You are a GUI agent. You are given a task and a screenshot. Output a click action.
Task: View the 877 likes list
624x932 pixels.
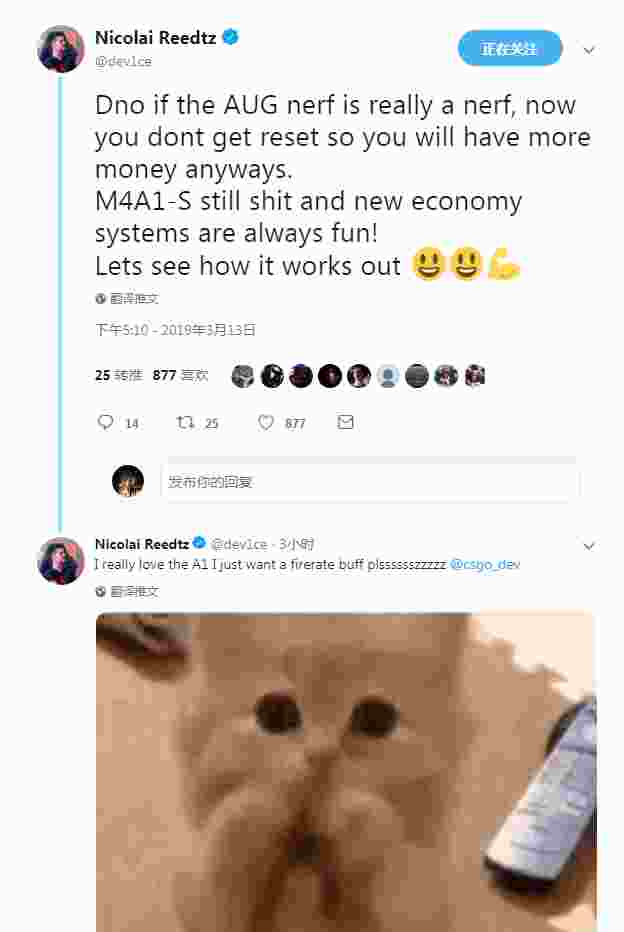[180, 375]
